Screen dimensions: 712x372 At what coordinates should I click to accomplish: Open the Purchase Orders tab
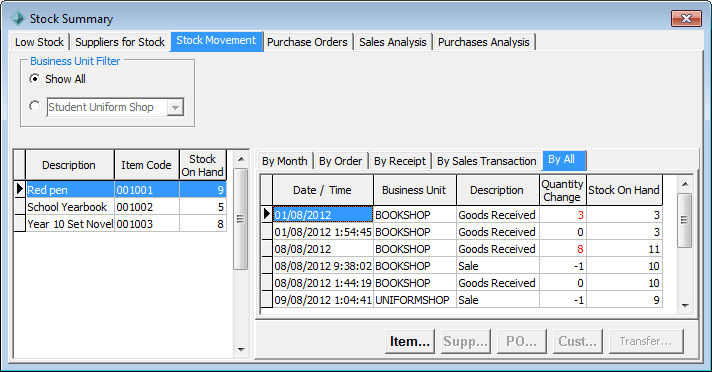pos(307,42)
